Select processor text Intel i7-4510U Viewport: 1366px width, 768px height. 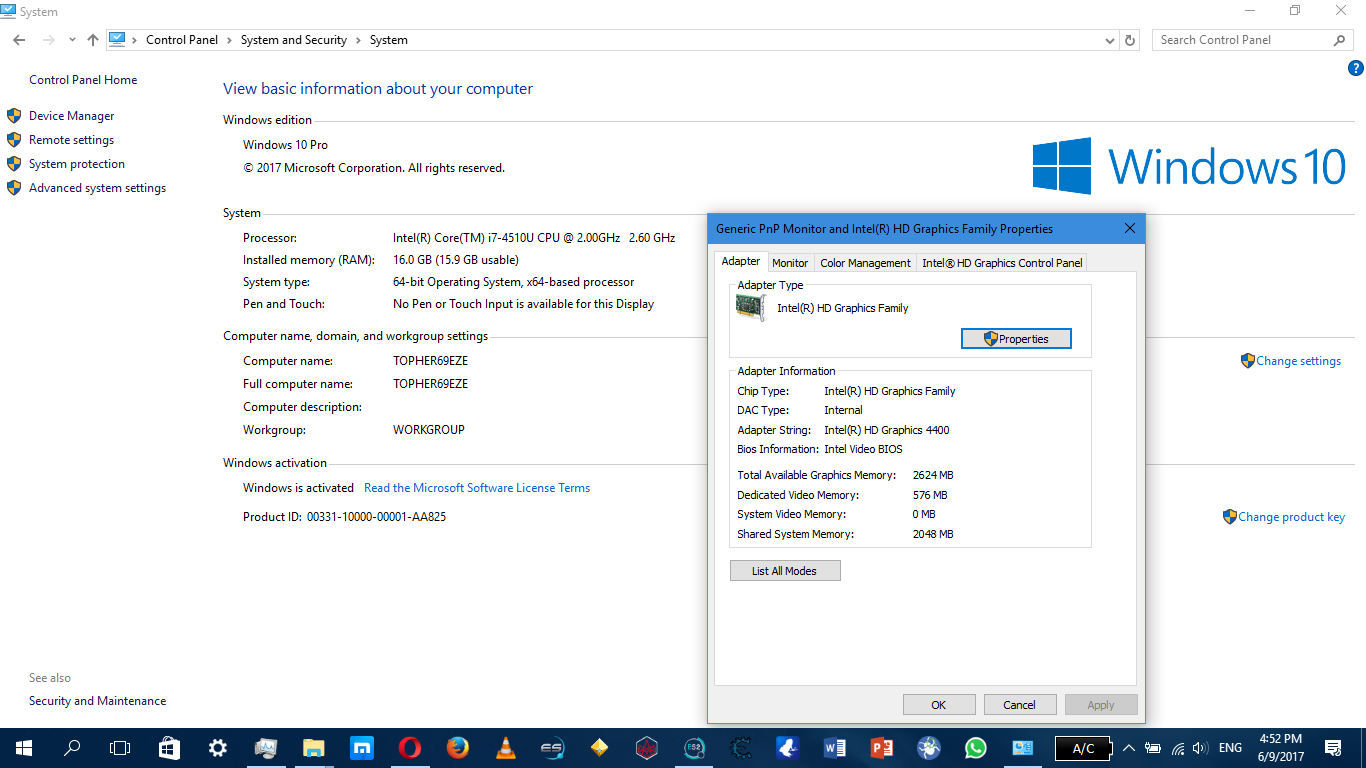coord(534,238)
